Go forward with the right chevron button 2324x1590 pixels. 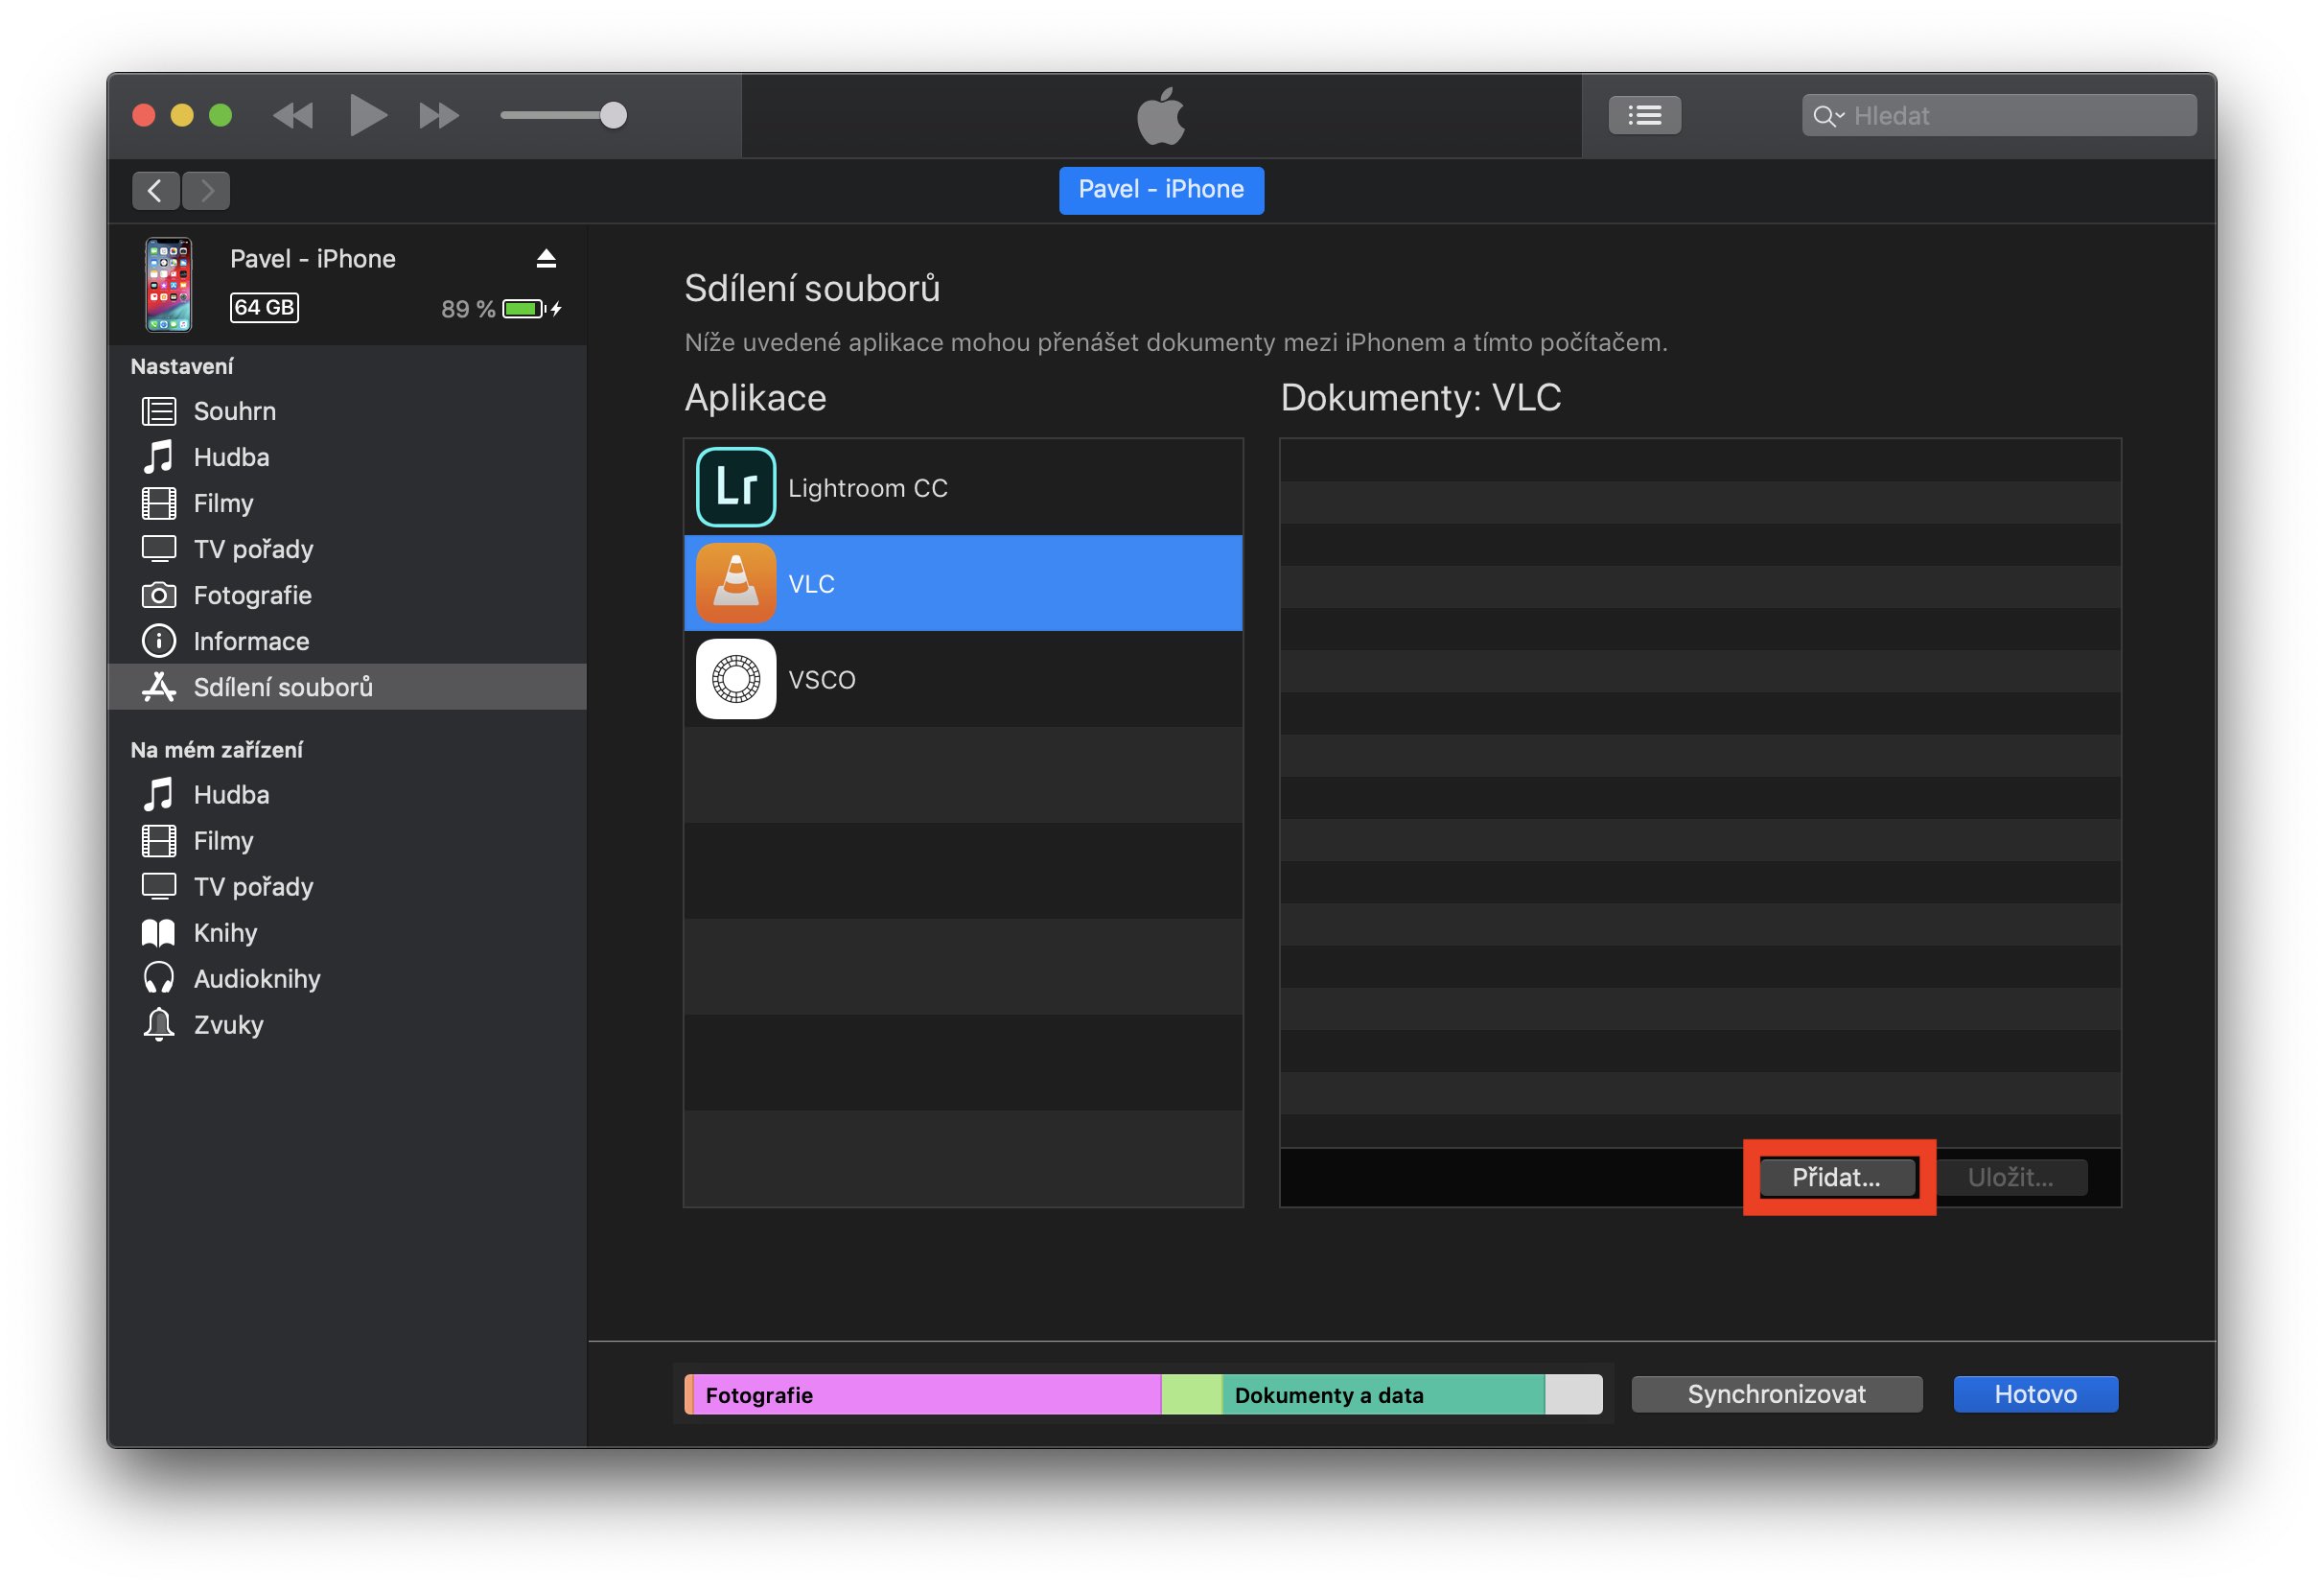click(x=206, y=191)
